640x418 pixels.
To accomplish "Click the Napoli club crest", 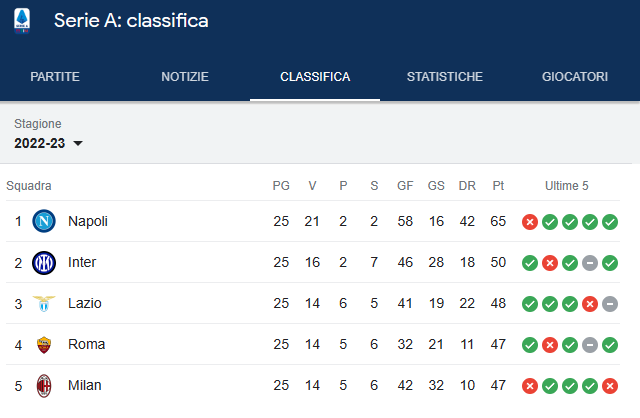I will click(44, 221).
